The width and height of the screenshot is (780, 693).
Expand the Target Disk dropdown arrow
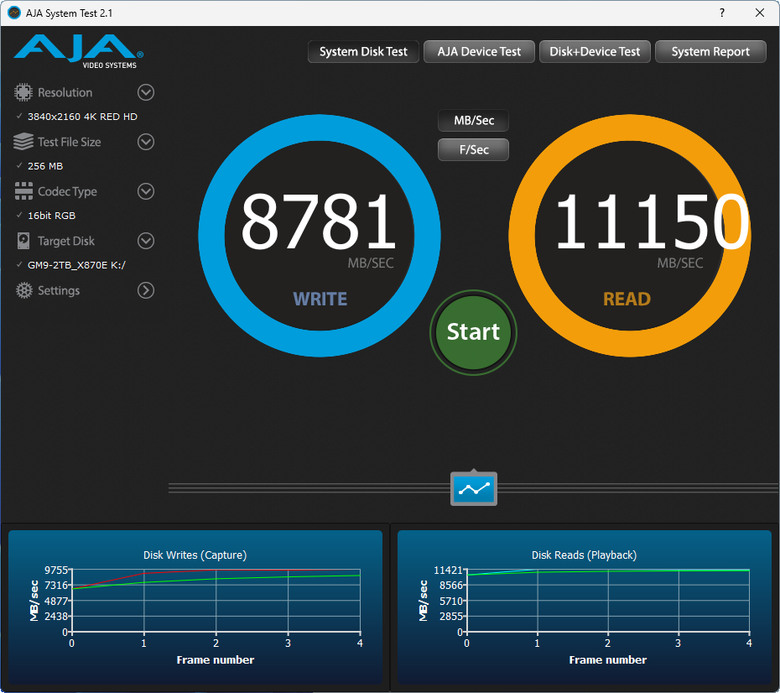pyautogui.click(x=146, y=241)
